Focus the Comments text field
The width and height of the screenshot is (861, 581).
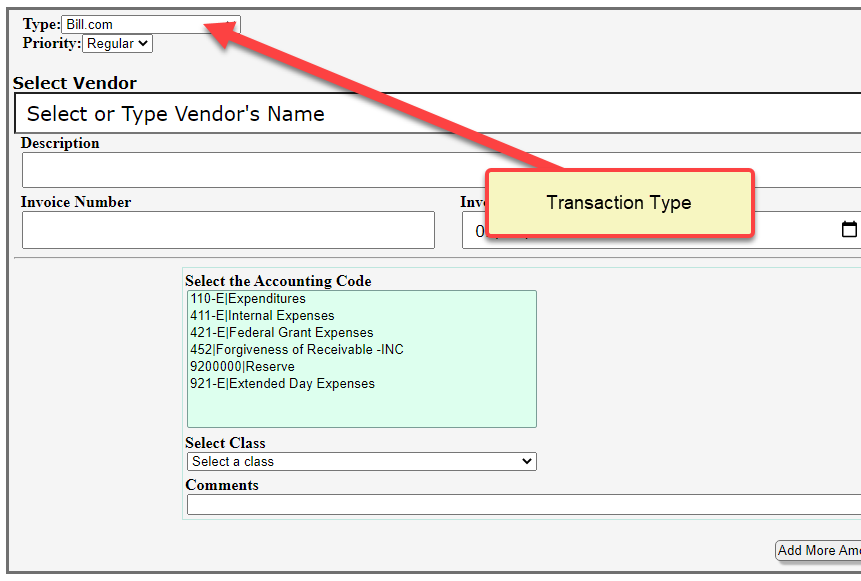(520, 505)
